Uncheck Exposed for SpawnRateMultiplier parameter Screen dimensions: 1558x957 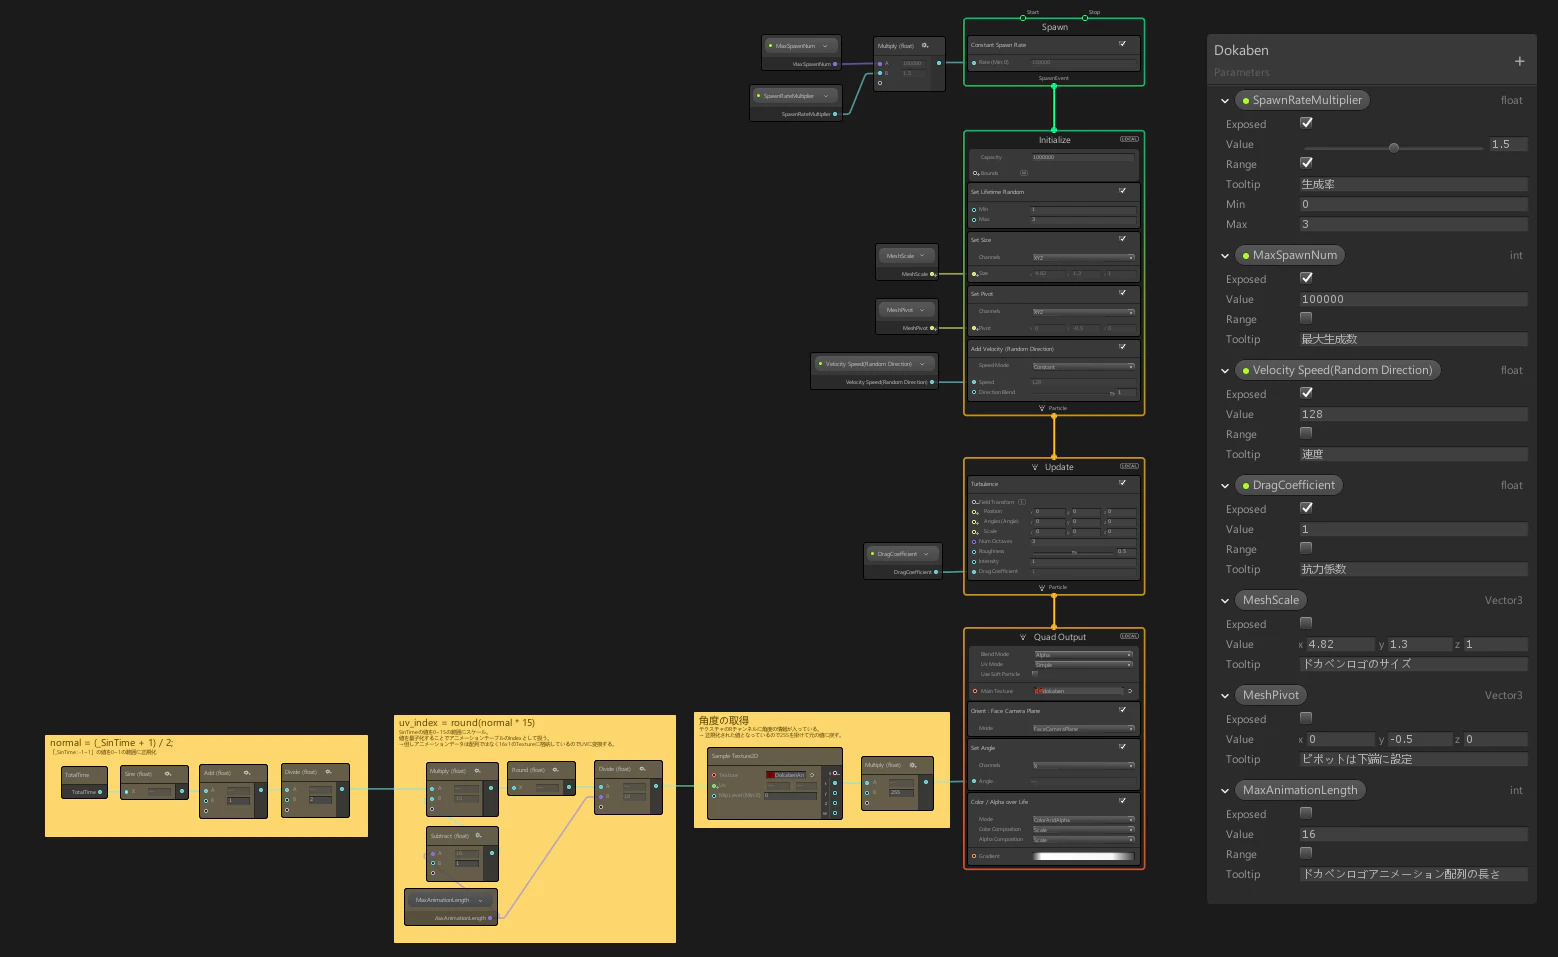point(1306,122)
